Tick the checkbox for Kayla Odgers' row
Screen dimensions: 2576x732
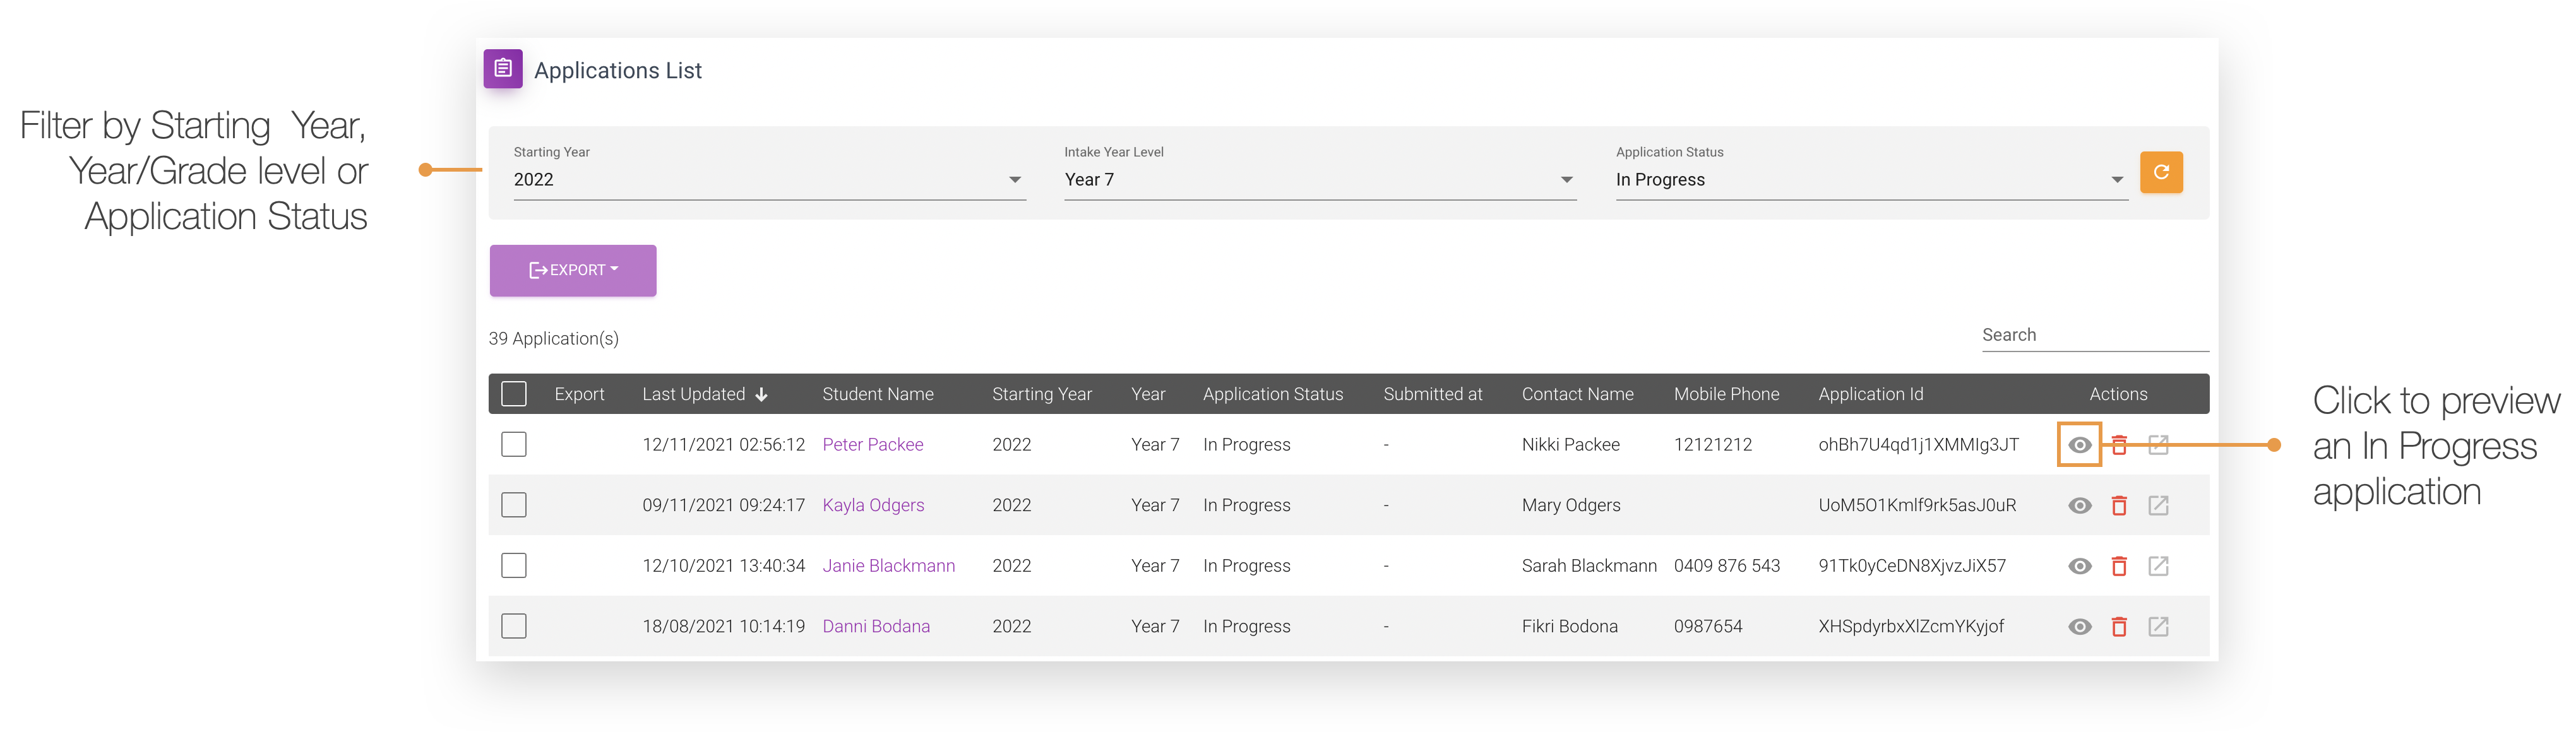click(x=514, y=505)
